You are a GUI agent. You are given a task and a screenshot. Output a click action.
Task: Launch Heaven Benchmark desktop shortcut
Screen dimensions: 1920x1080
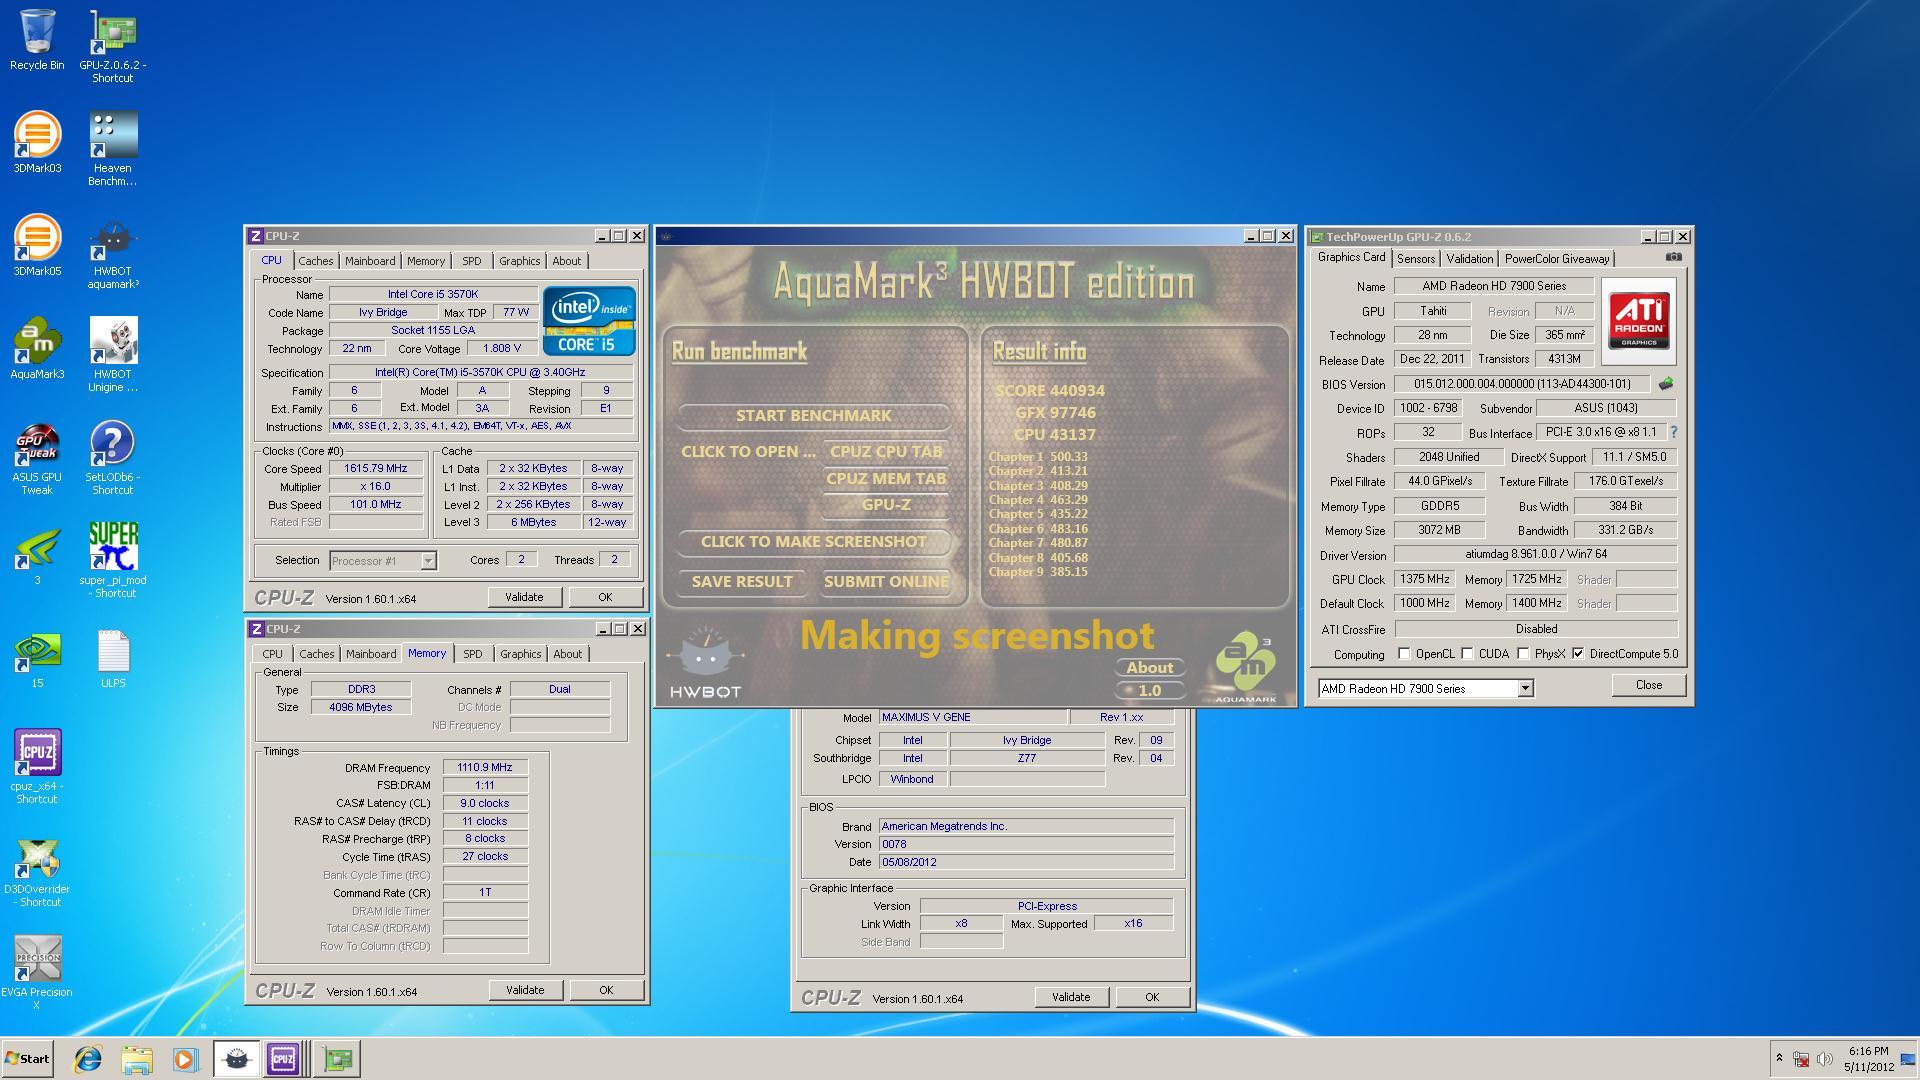click(113, 149)
